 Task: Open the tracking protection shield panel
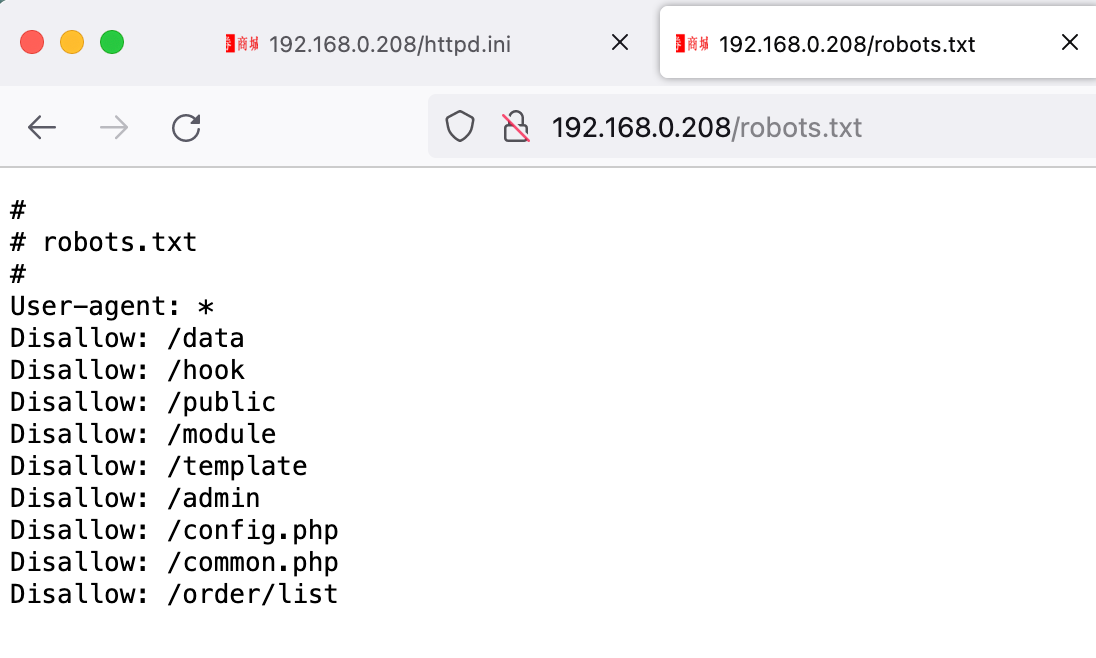[459, 128]
